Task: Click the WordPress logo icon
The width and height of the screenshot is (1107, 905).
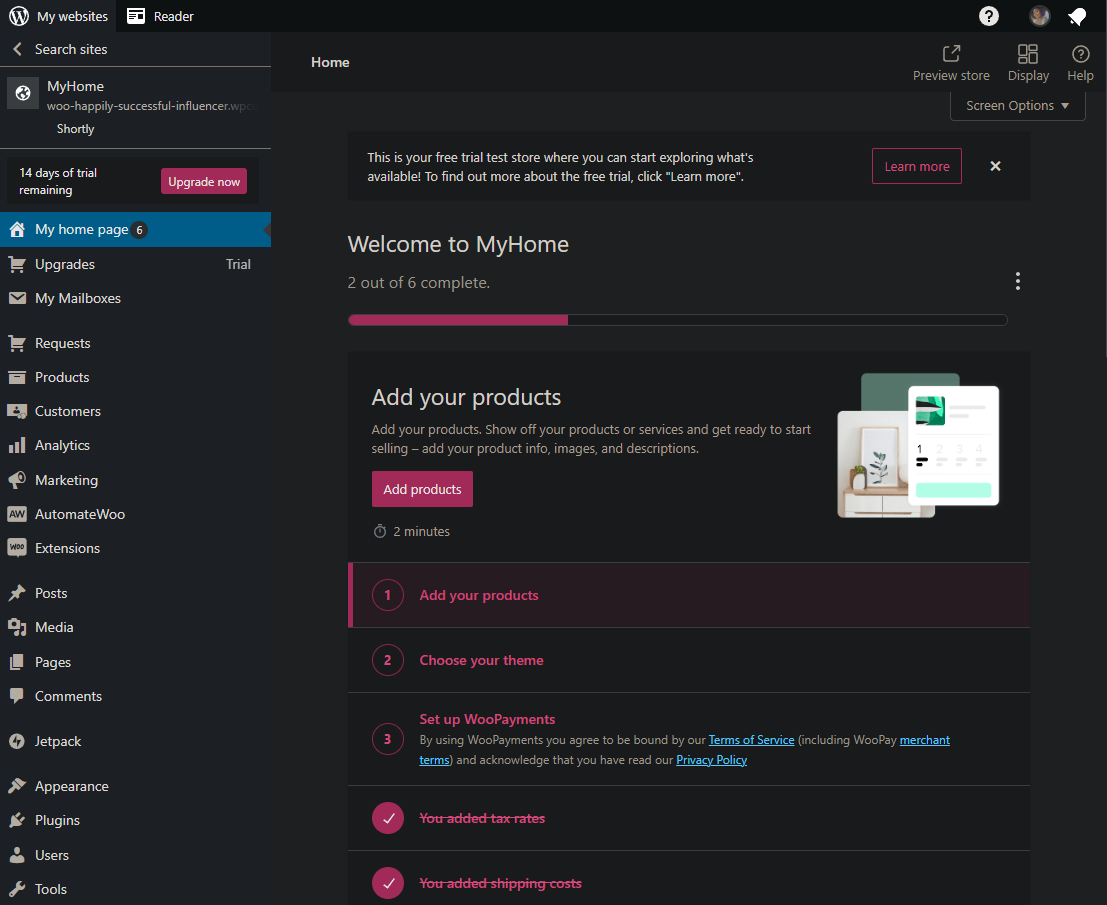Action: coord(18,16)
